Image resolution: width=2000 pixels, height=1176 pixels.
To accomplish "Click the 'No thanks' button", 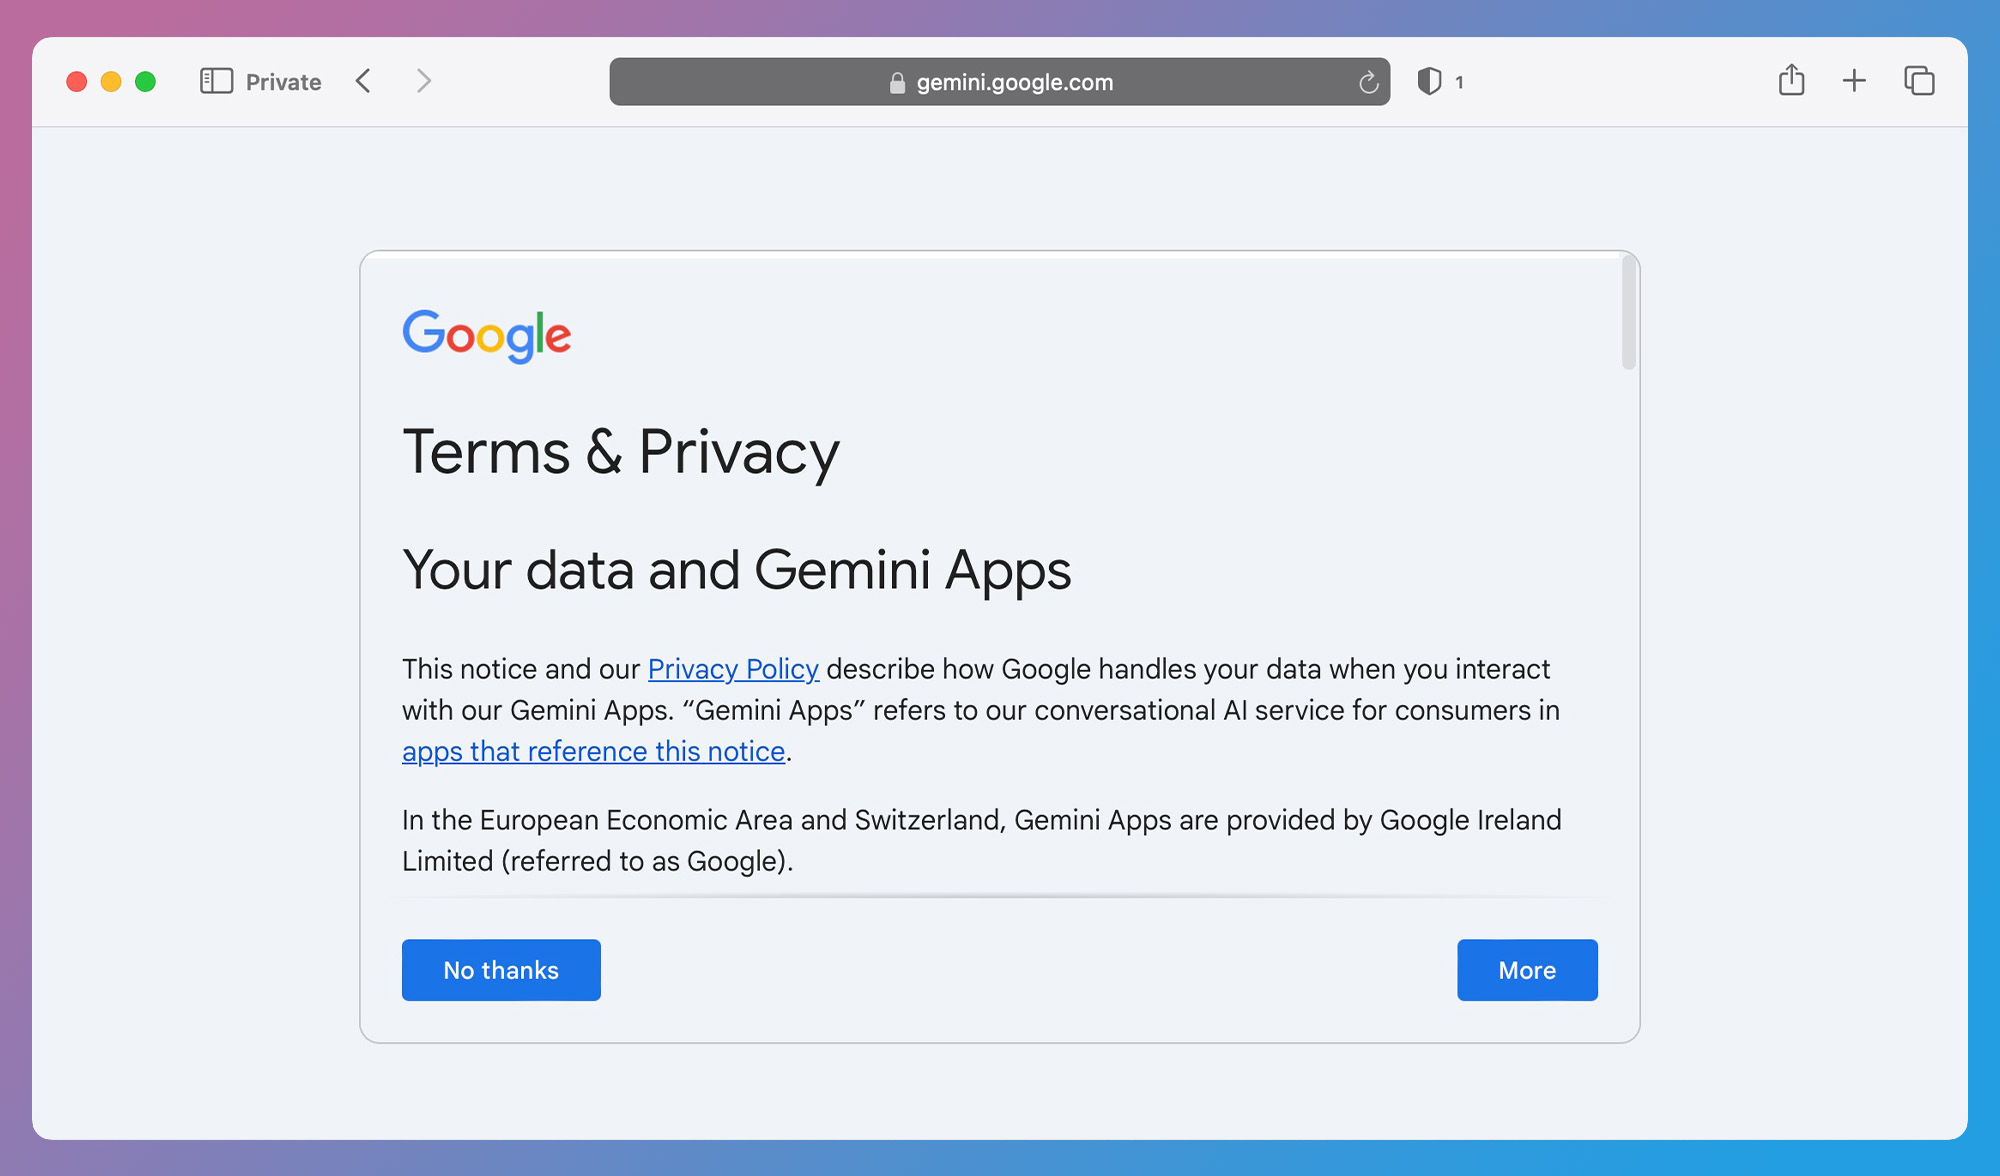I will pyautogui.click(x=500, y=970).
